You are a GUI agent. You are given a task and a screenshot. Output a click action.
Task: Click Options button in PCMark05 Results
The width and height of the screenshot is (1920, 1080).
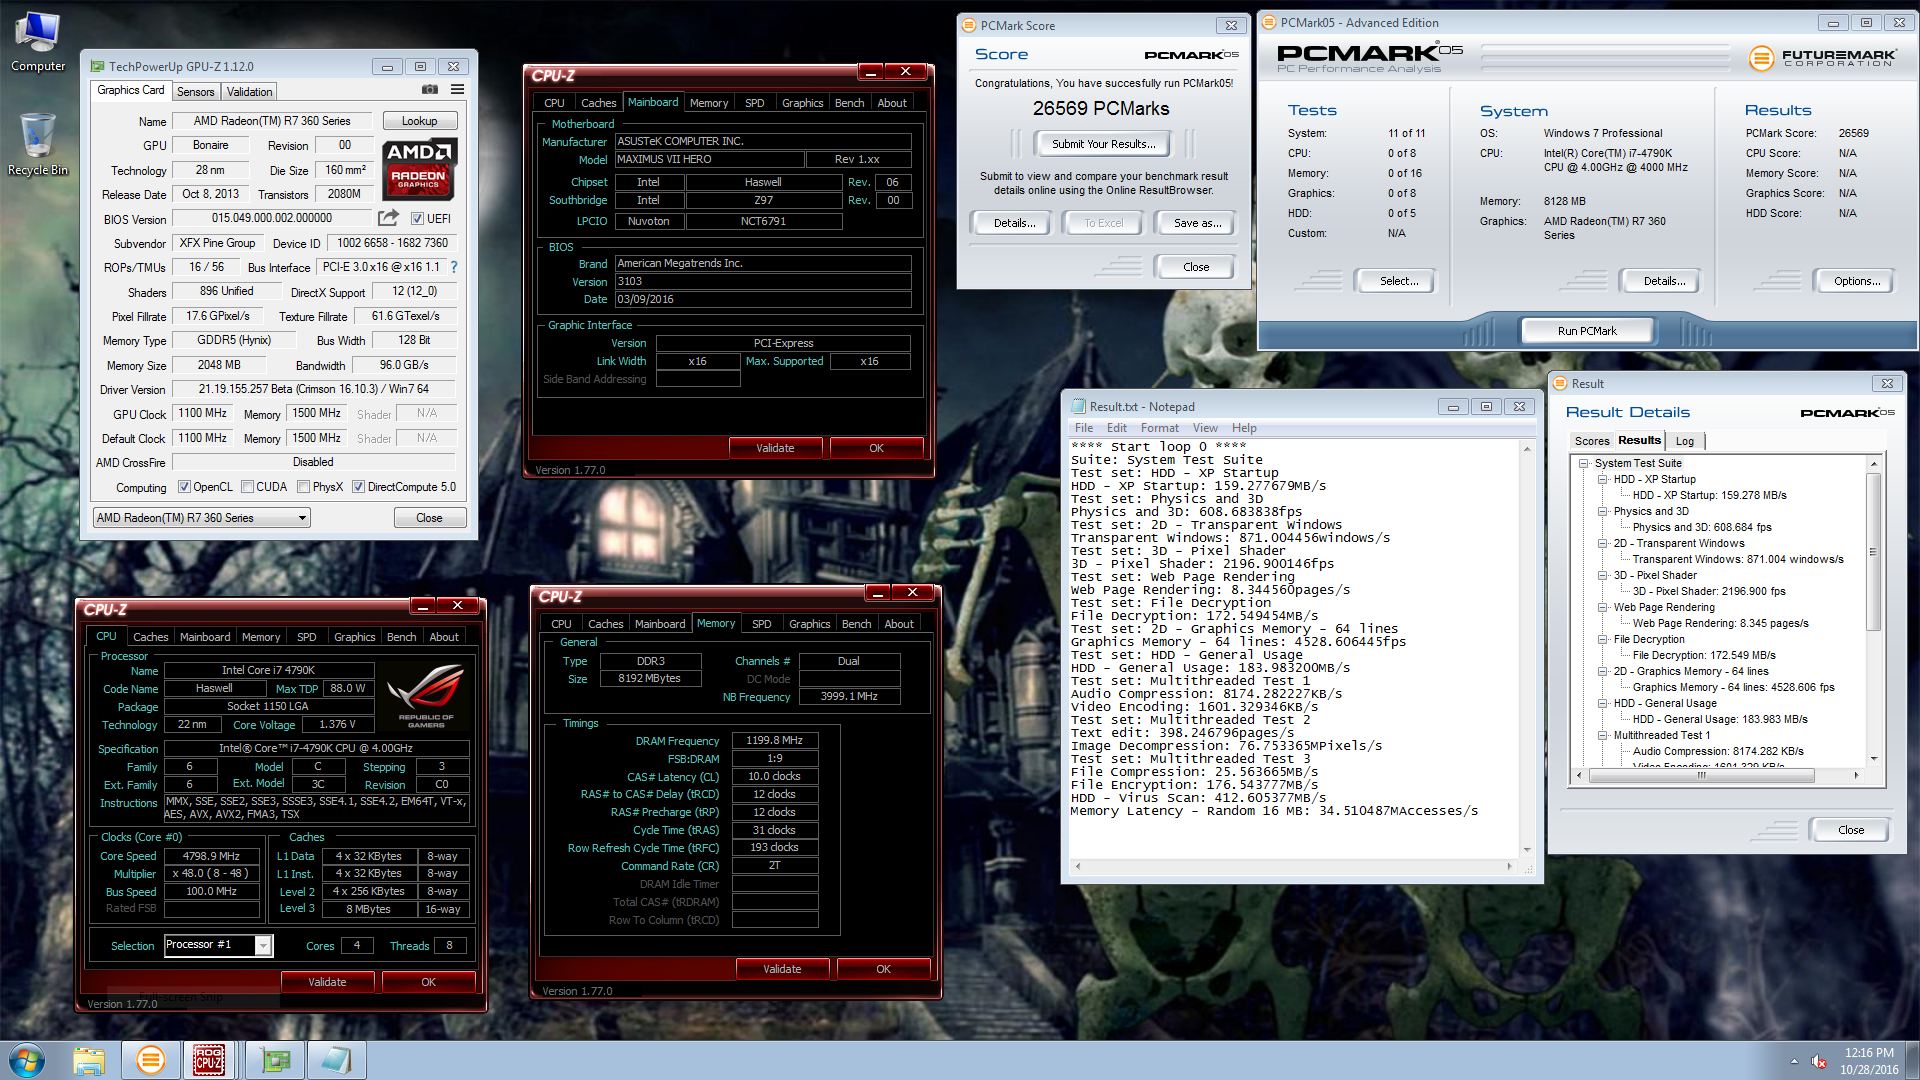pos(1856,281)
